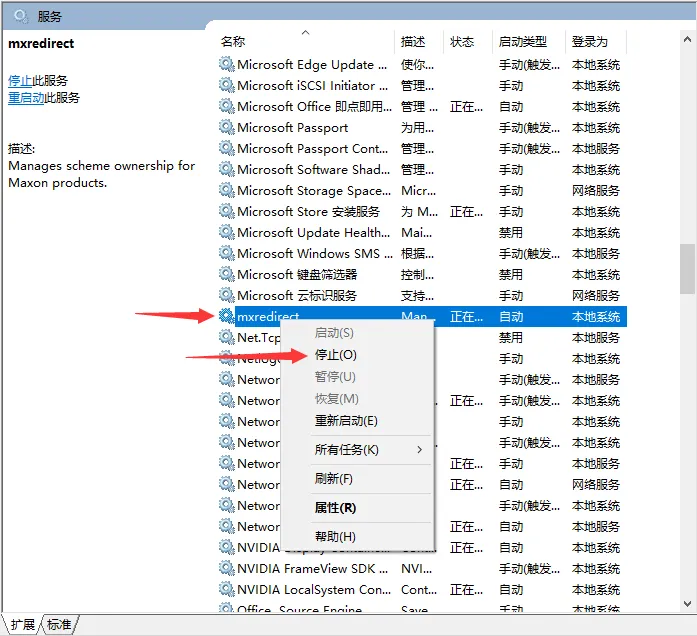Select the Microsoft Passport service name
Viewport: 697px width, 636px height.
292,128
